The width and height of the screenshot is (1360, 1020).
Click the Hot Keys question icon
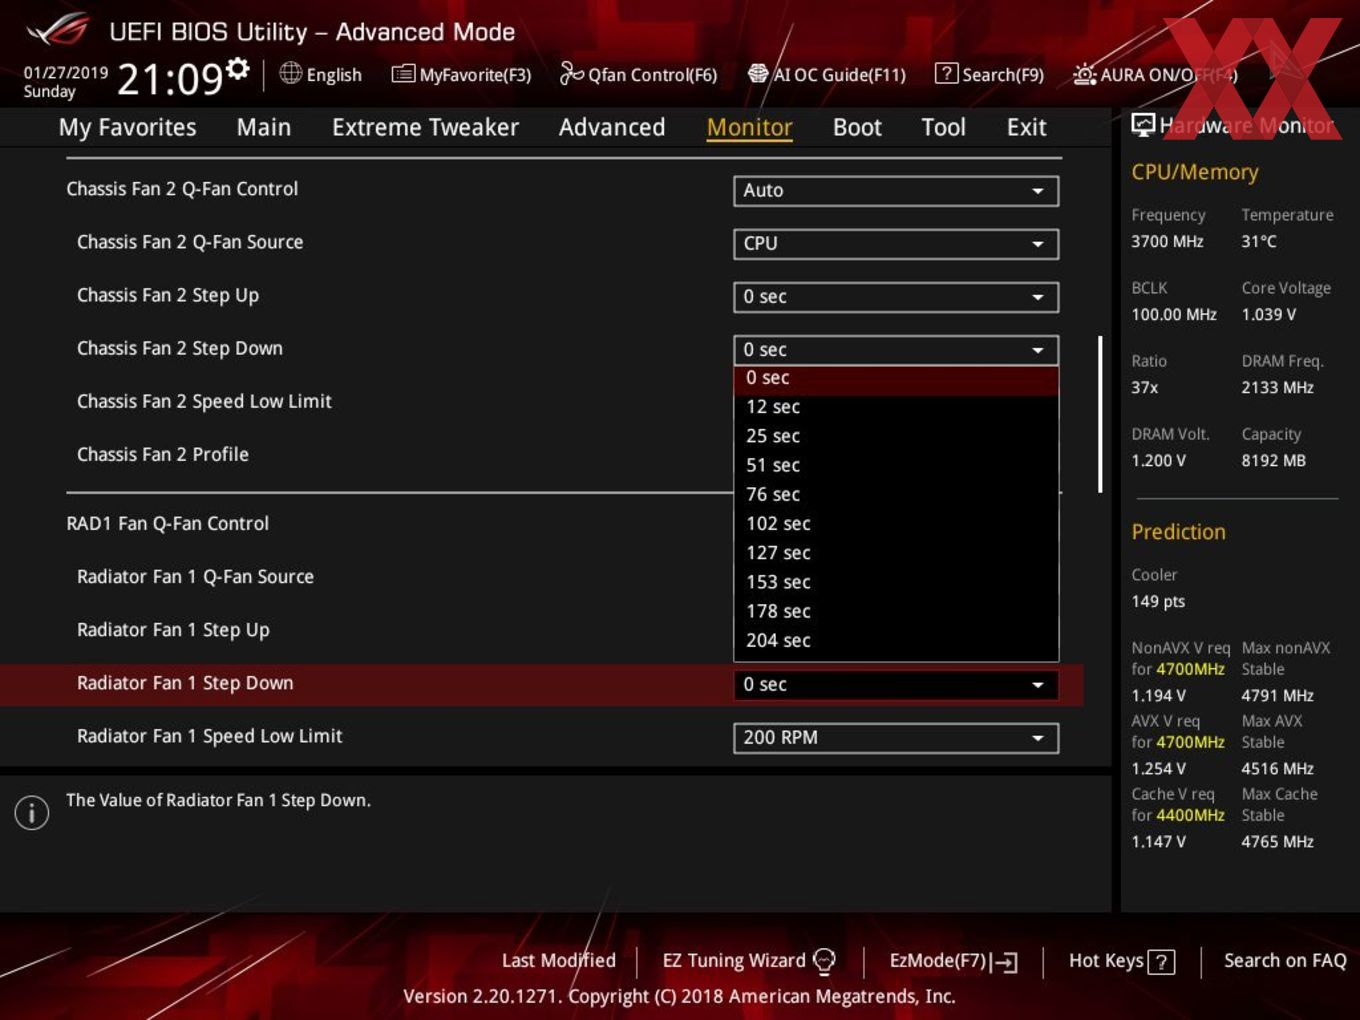pyautogui.click(x=1161, y=962)
